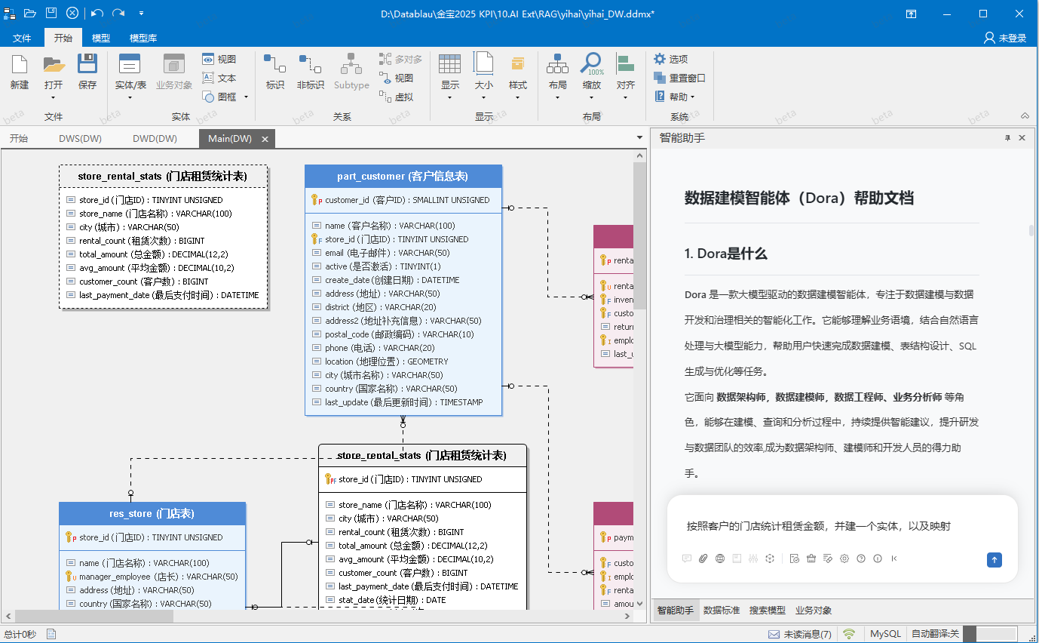Switch to the DWD(DW) diagram tab
Screen dimensions: 1039x643
[x=155, y=139]
